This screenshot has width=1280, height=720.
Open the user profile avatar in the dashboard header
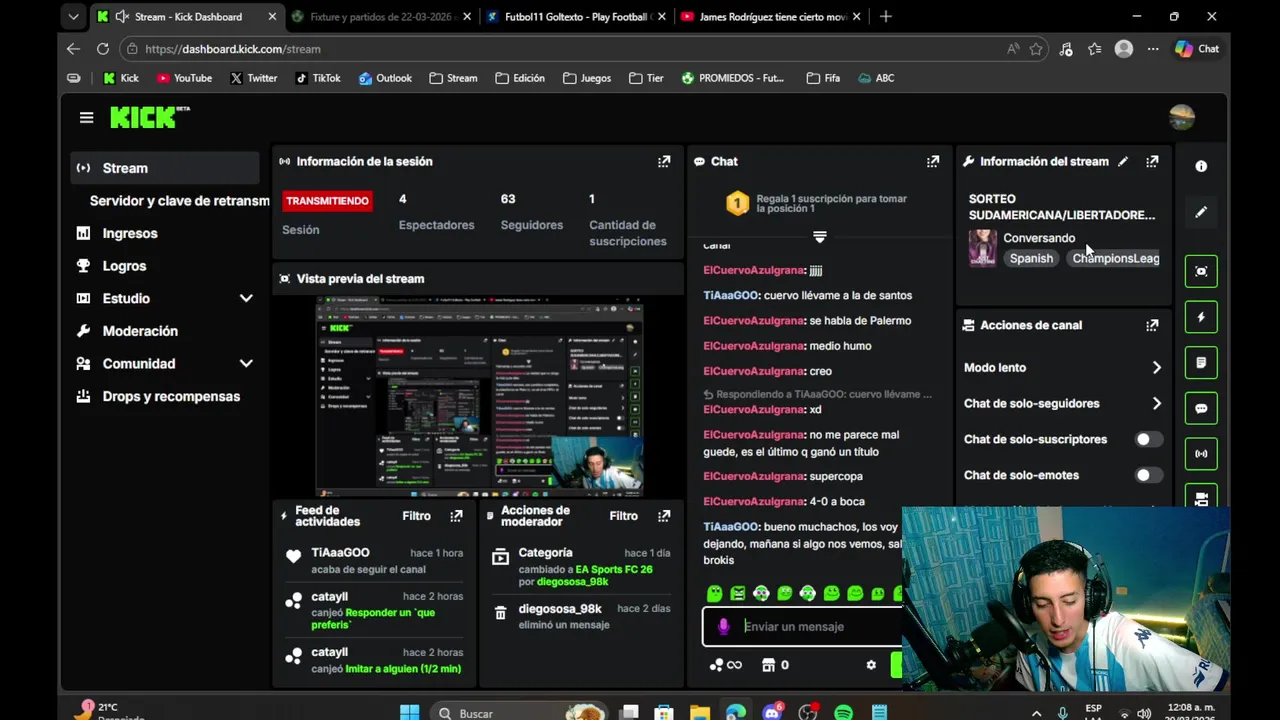click(x=1182, y=118)
